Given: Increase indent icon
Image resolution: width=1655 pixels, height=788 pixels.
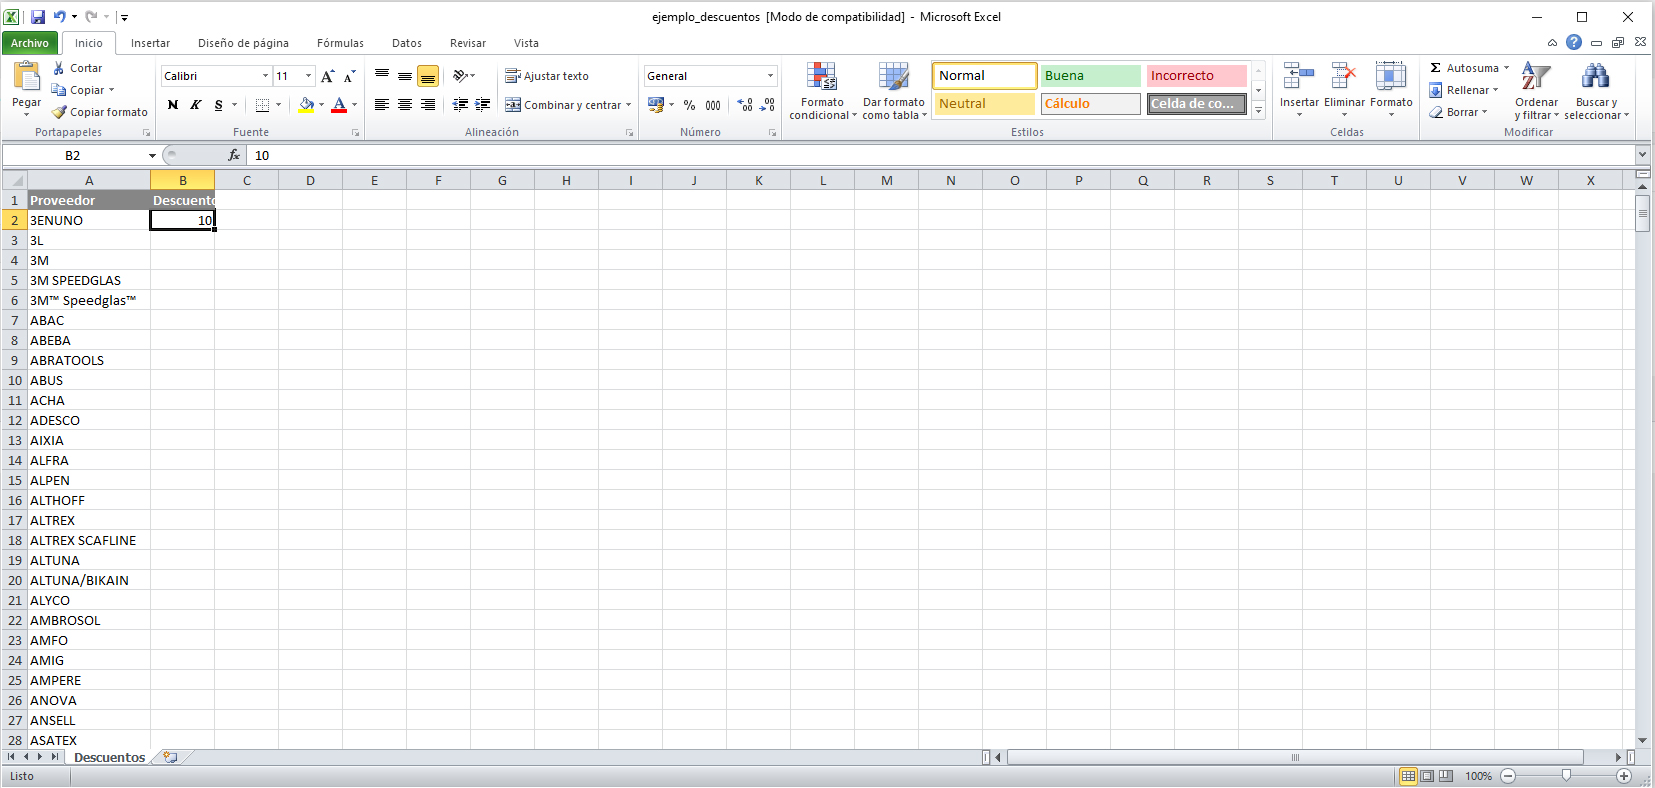Looking at the screenshot, I should pos(482,105).
